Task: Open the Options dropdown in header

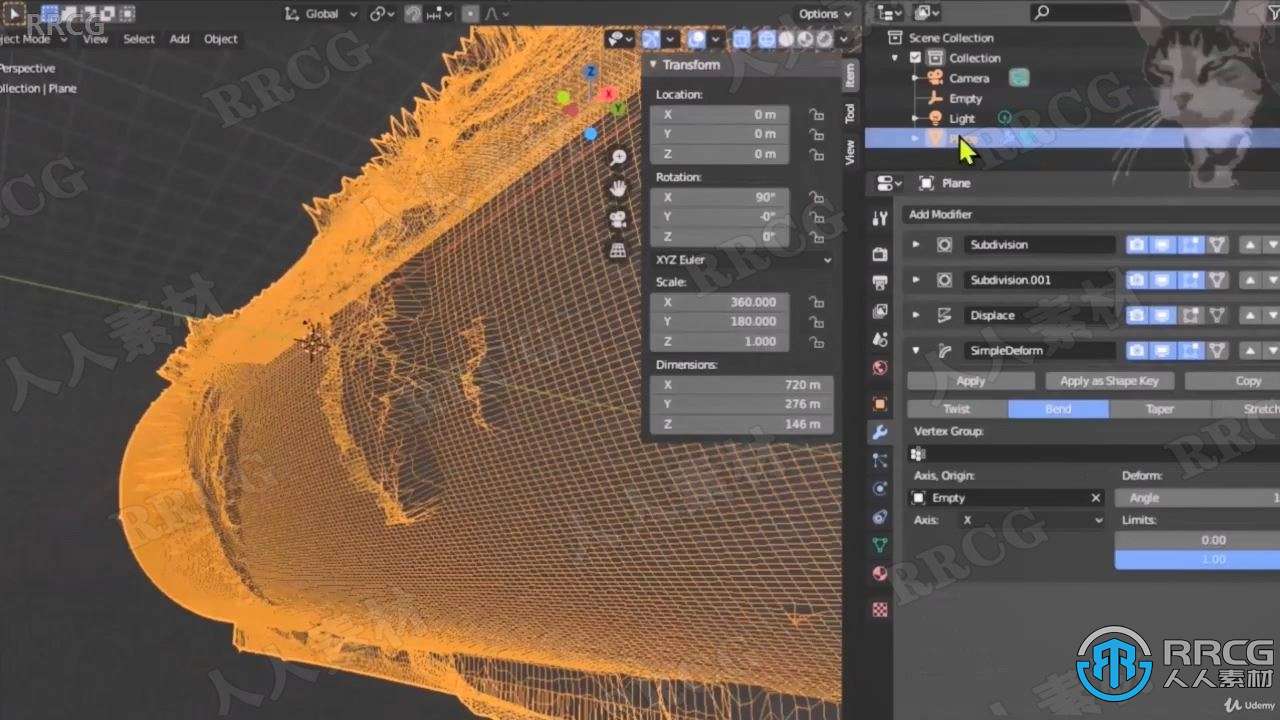Action: tap(825, 13)
